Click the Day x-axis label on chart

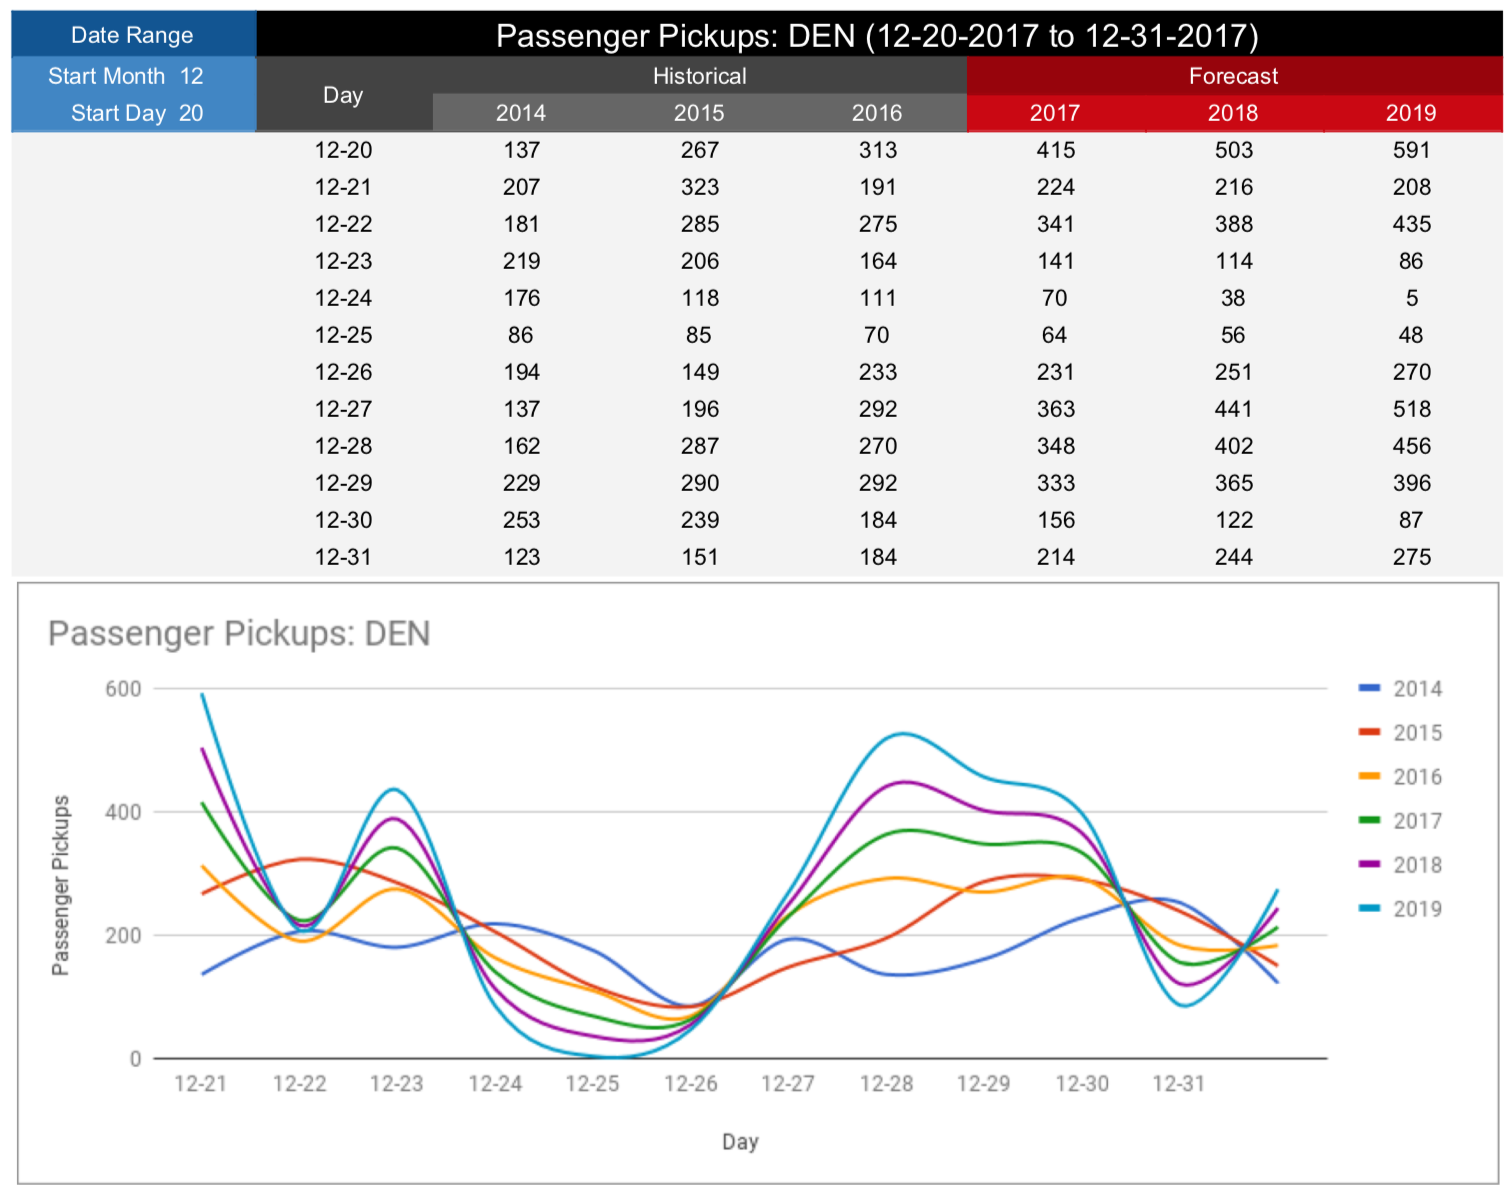(740, 1141)
